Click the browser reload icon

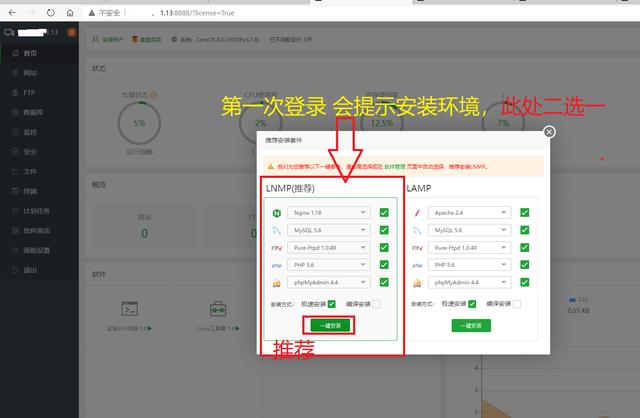[51, 13]
